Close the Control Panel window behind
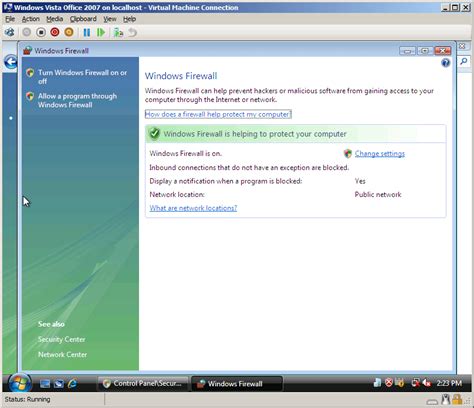The width and height of the screenshot is (474, 408). (462, 46)
